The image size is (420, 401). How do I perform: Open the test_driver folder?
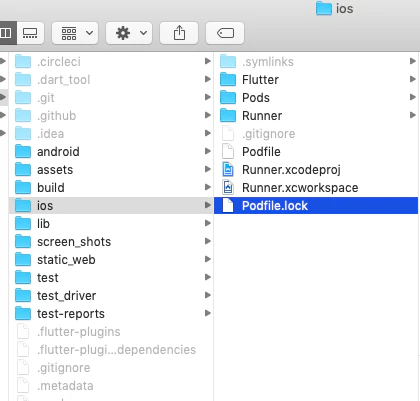tap(111, 296)
